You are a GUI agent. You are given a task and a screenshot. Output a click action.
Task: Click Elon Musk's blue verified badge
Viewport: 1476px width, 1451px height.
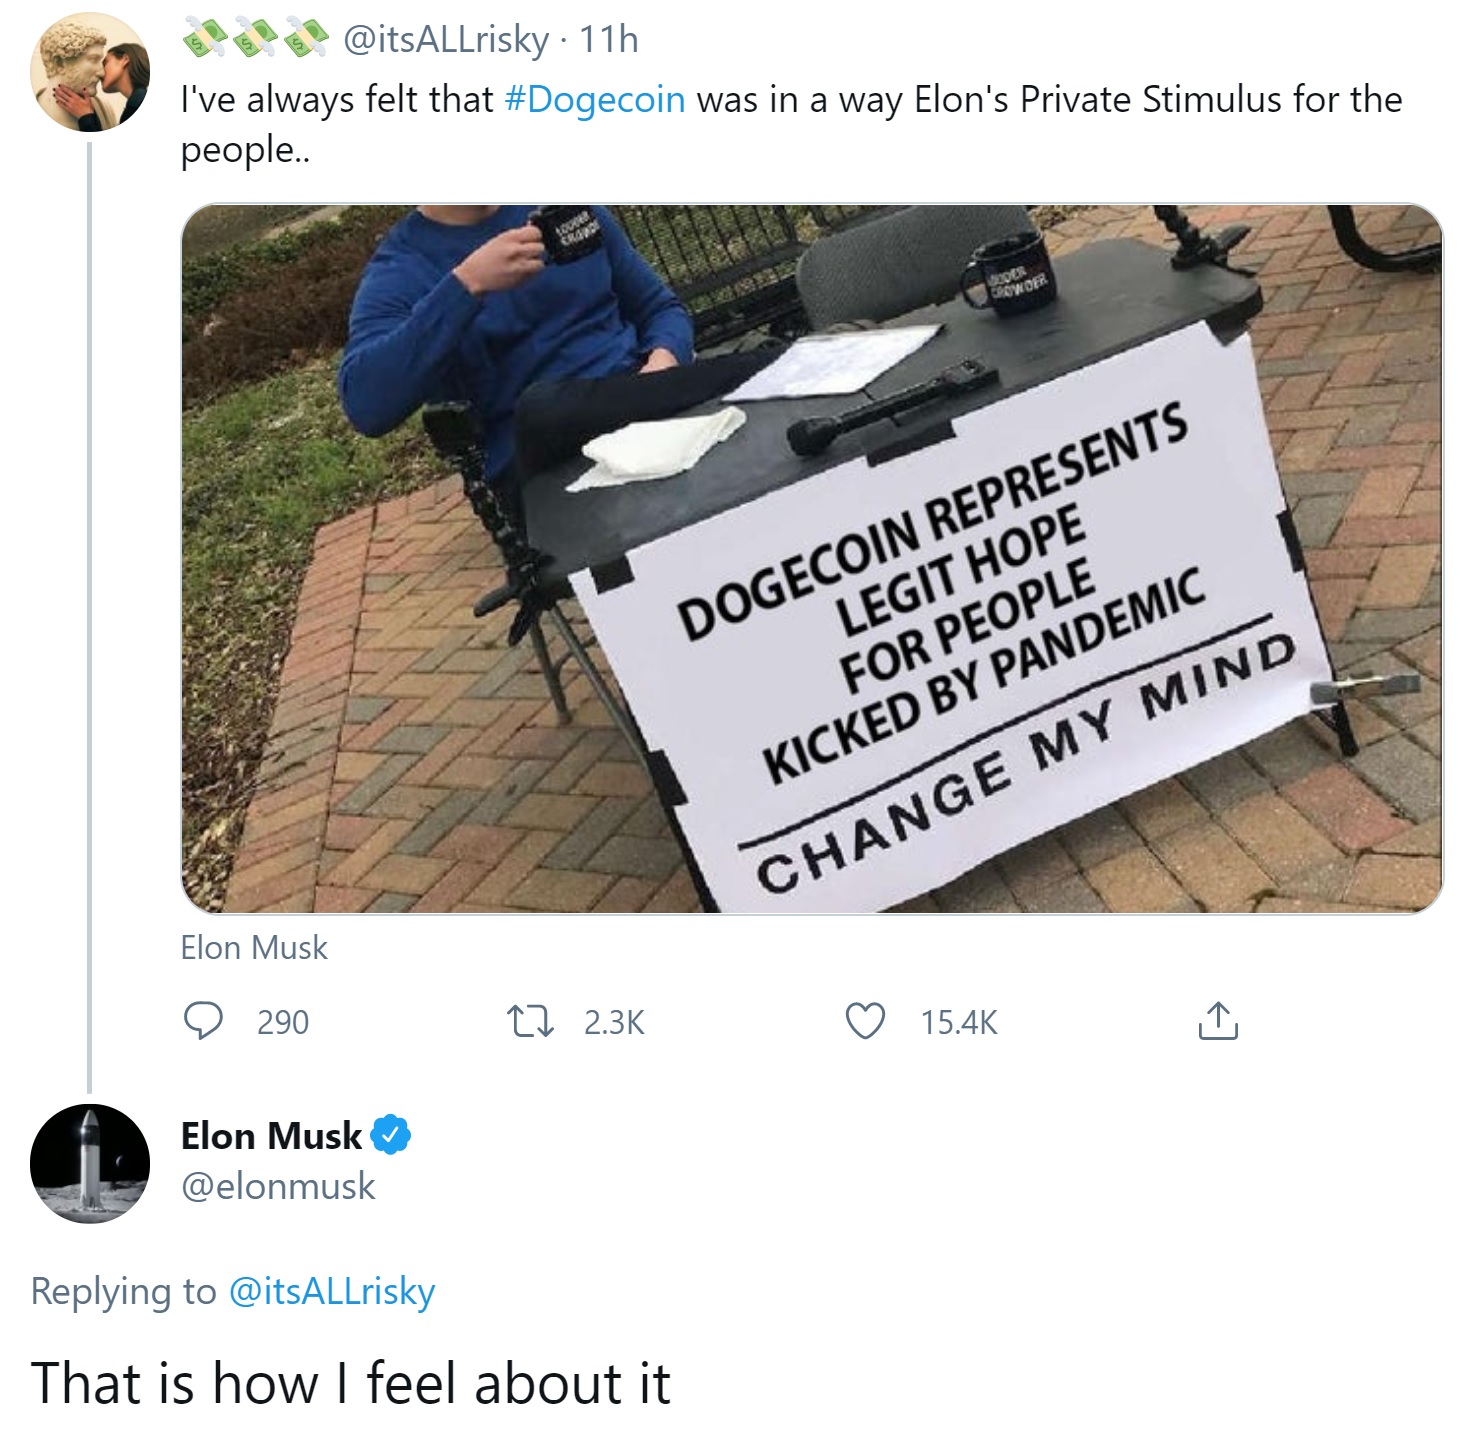pos(391,1136)
